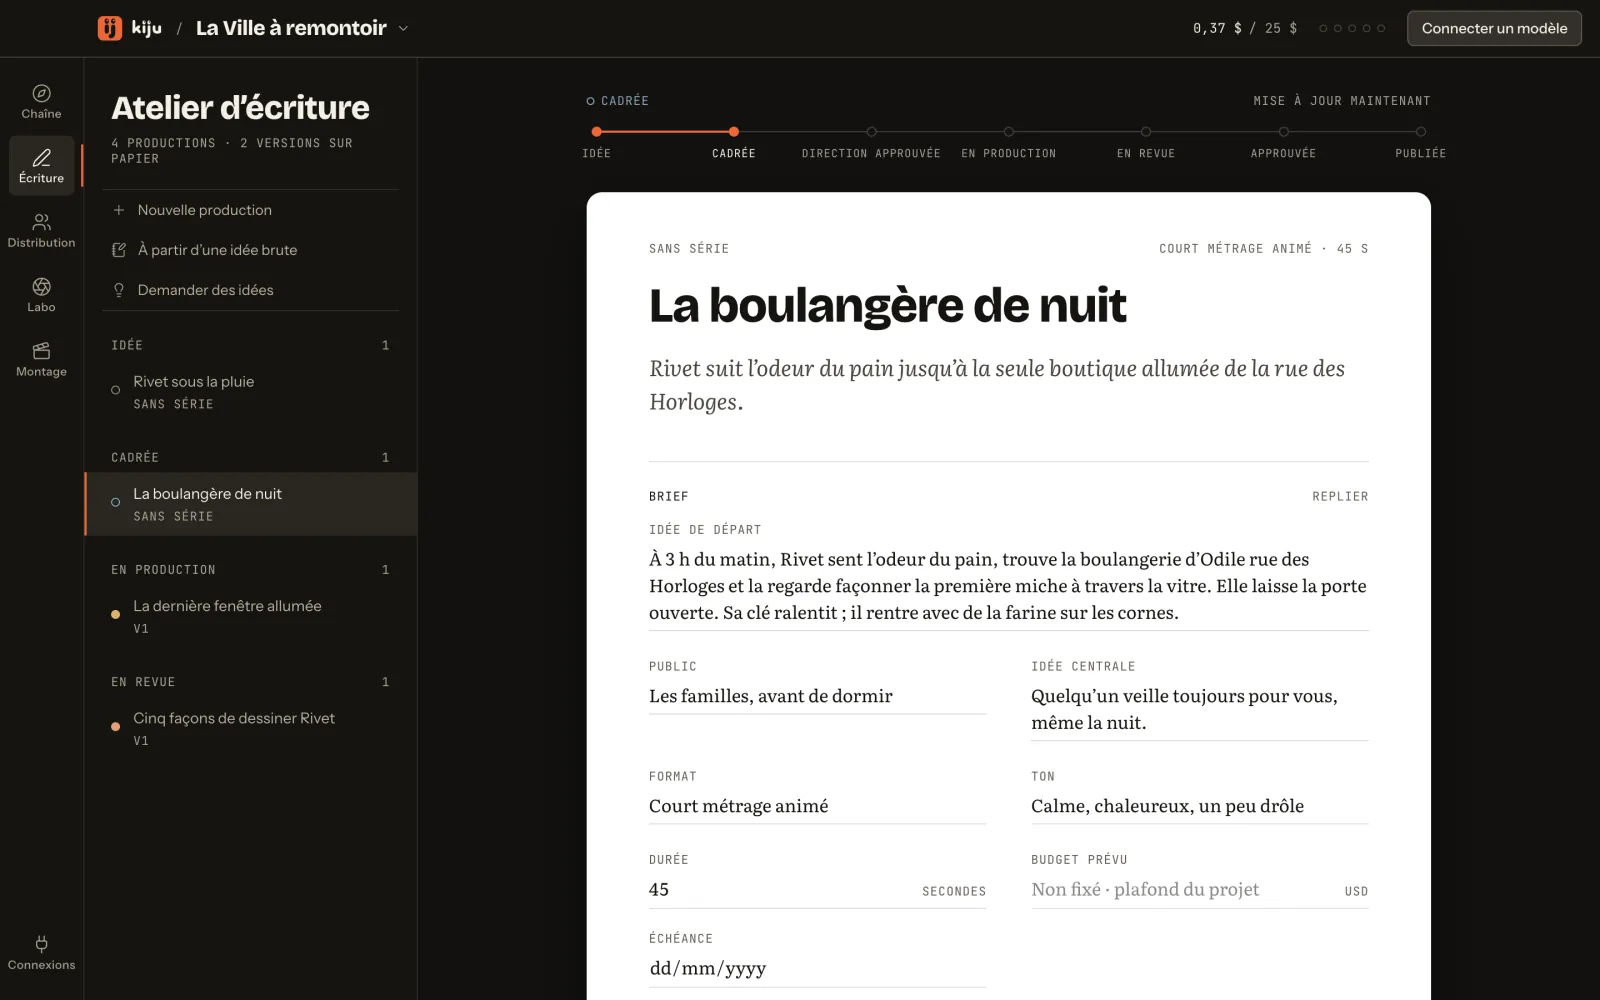Expand the La Ville à remontoir project dropdown
Viewport: 1600px width, 1000px height.
[x=403, y=29]
